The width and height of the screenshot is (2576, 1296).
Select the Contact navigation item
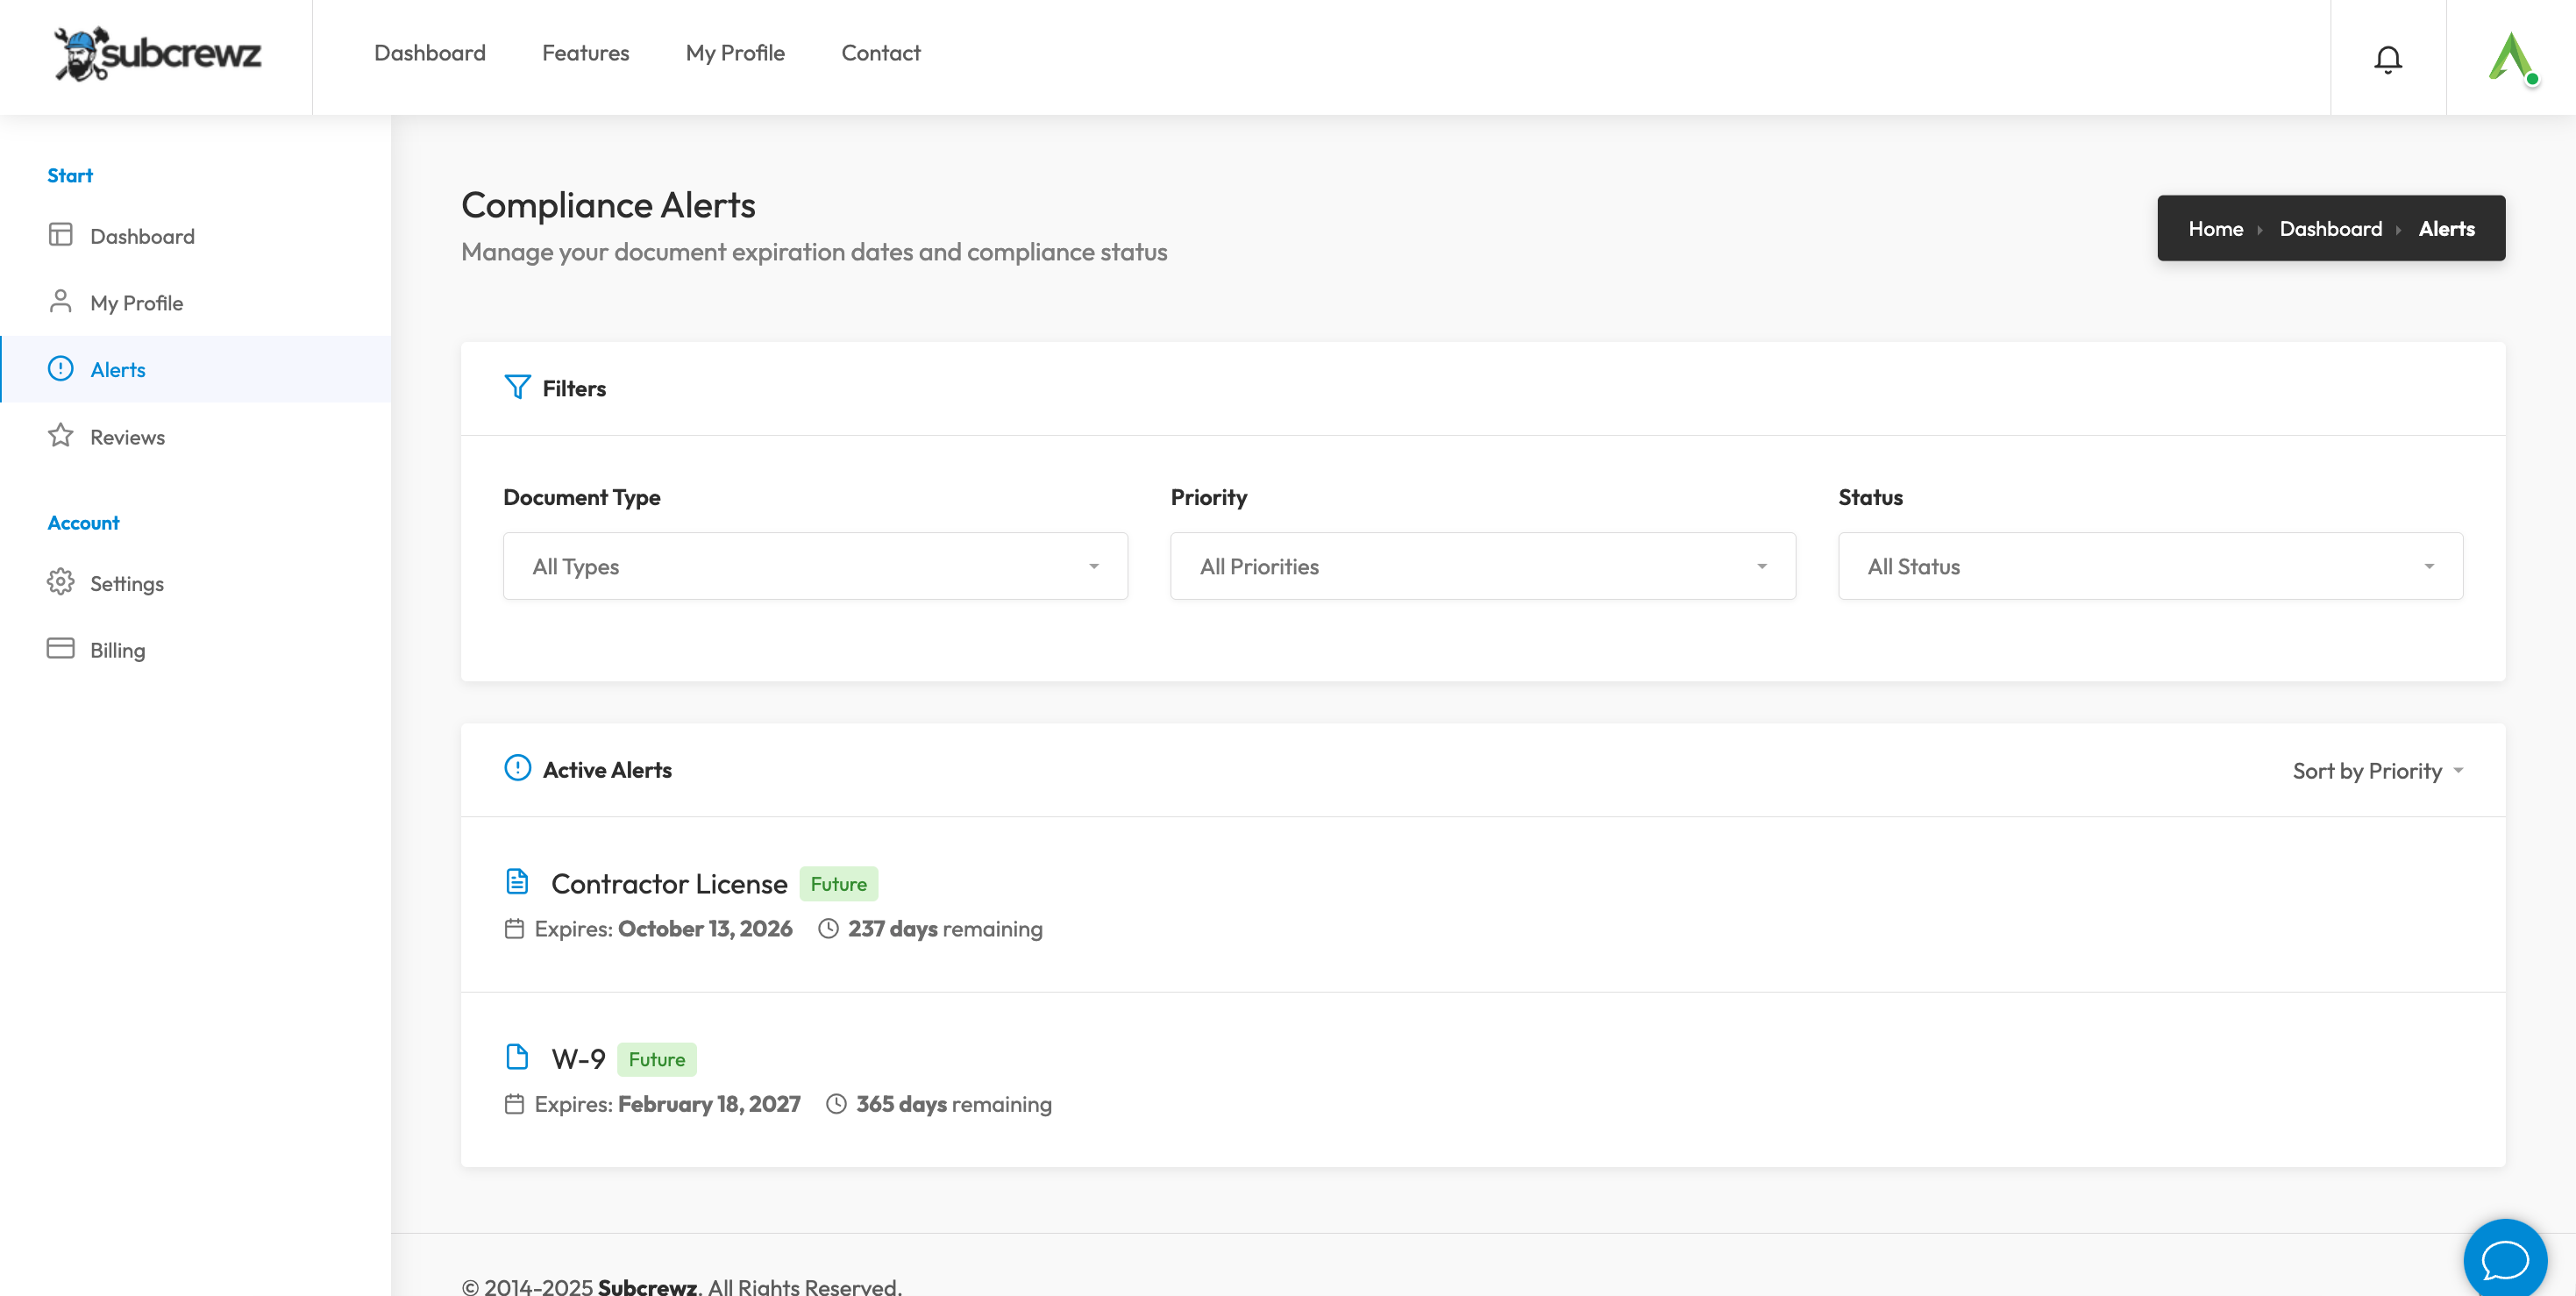(881, 52)
